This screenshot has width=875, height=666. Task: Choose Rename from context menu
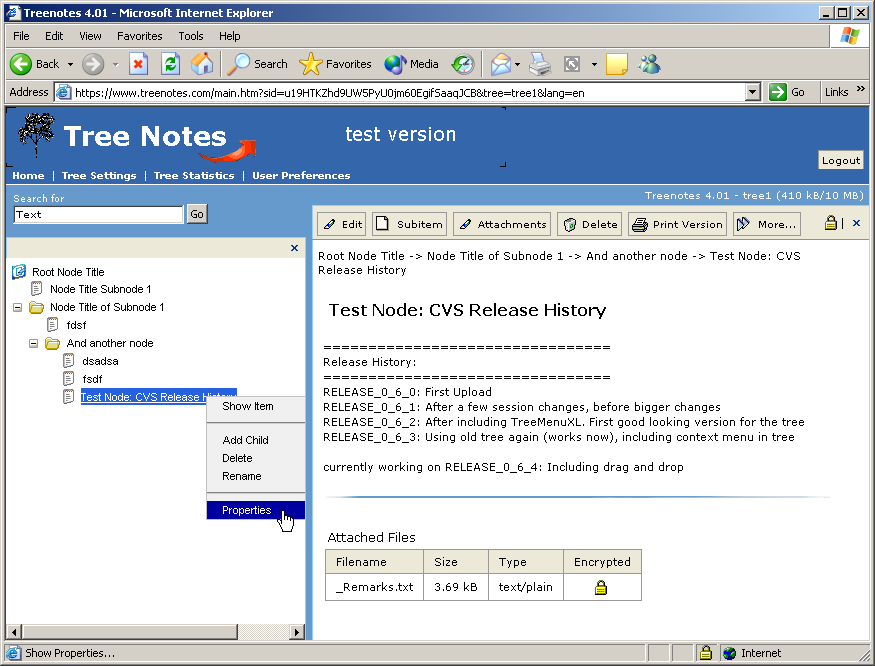tap(242, 476)
